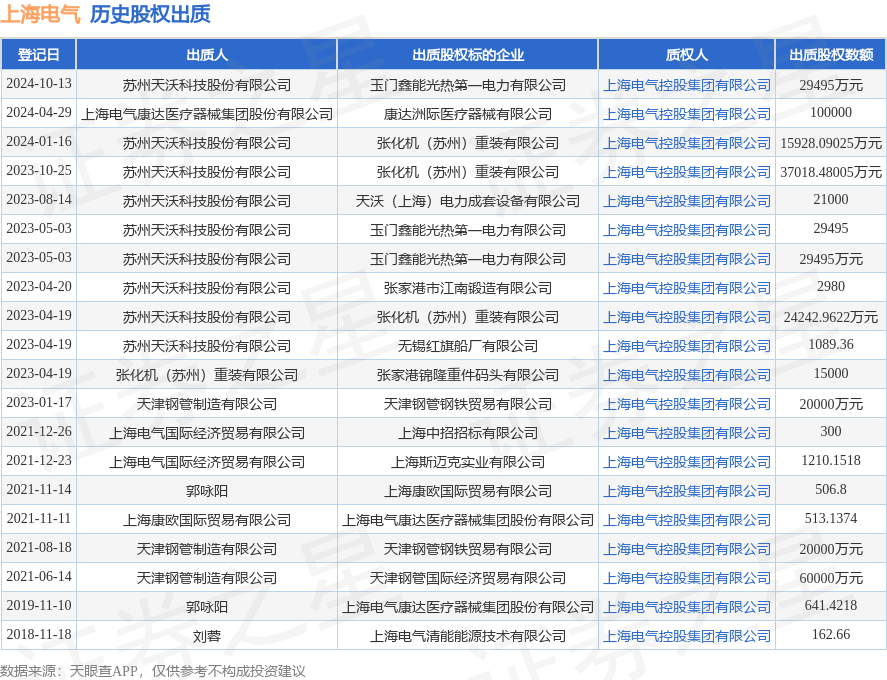Screen dimensions: 887x680
Task: Select amount 100000
Action: click(830, 113)
